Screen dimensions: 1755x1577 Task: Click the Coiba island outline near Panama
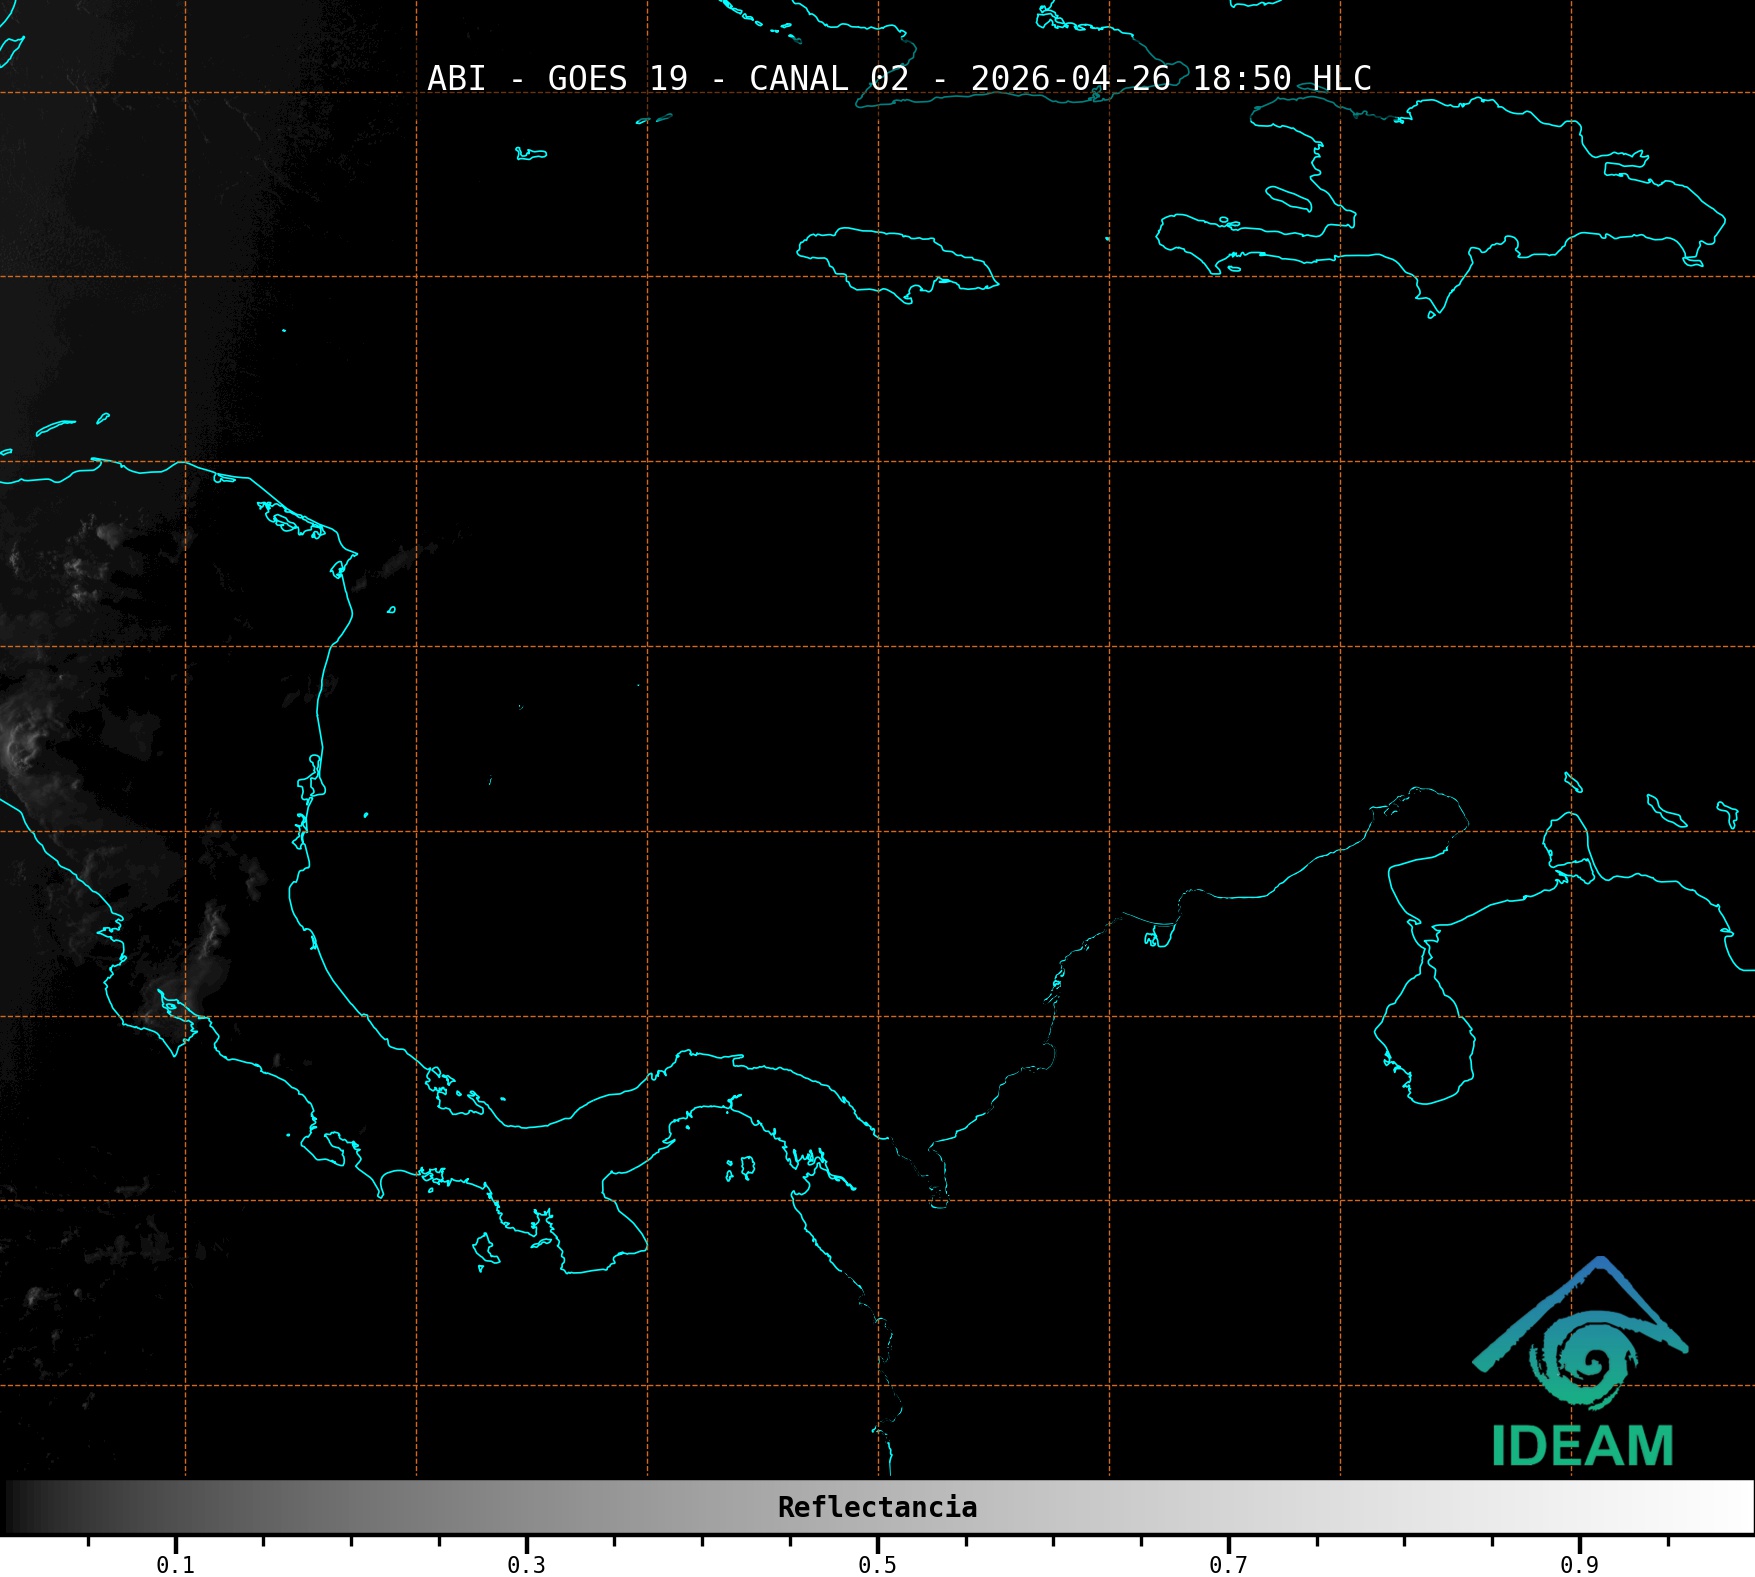pos(486,1248)
